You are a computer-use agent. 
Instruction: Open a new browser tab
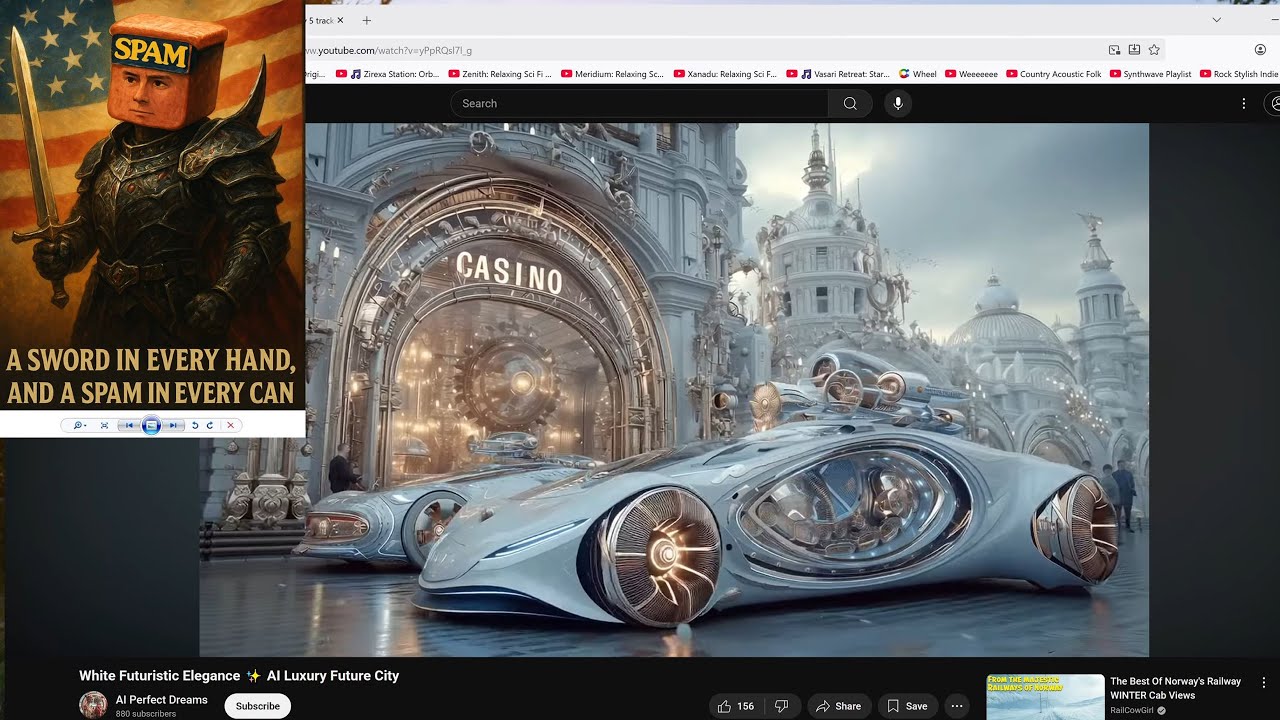[366, 20]
